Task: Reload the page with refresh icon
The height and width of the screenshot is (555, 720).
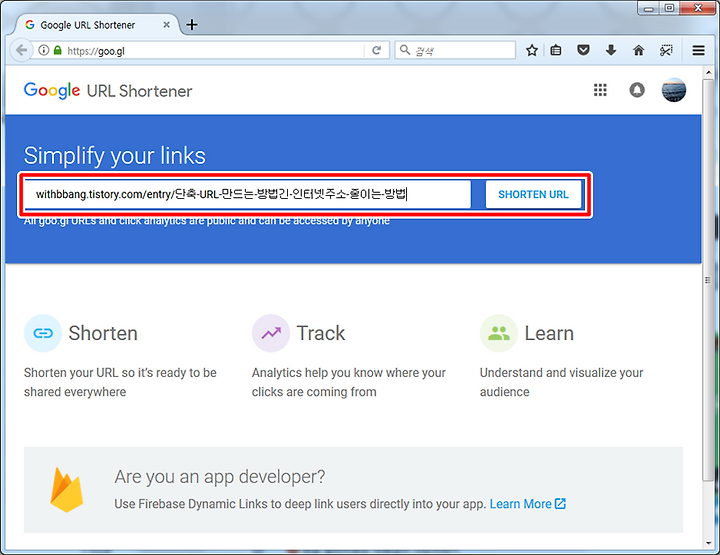Action: 377,50
